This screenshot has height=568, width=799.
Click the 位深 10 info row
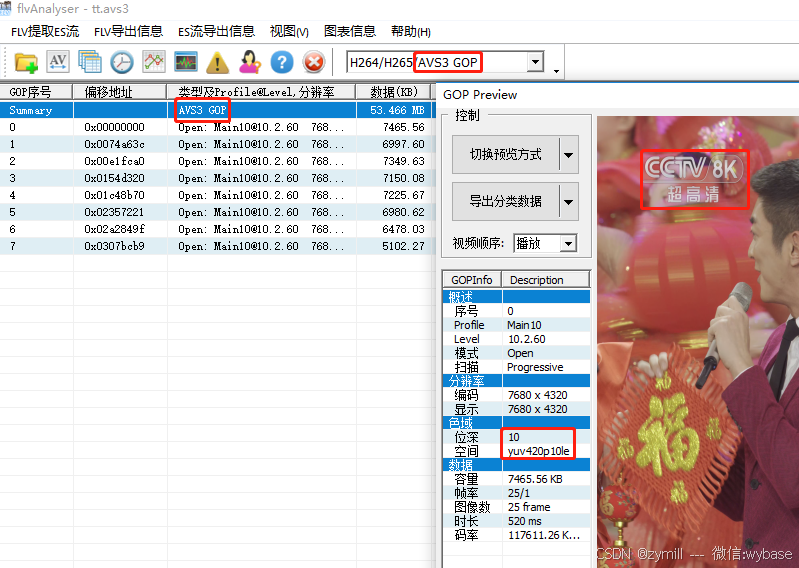tap(517, 437)
